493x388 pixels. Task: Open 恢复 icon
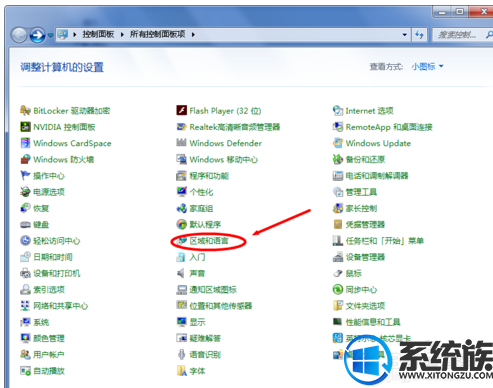tap(25, 208)
